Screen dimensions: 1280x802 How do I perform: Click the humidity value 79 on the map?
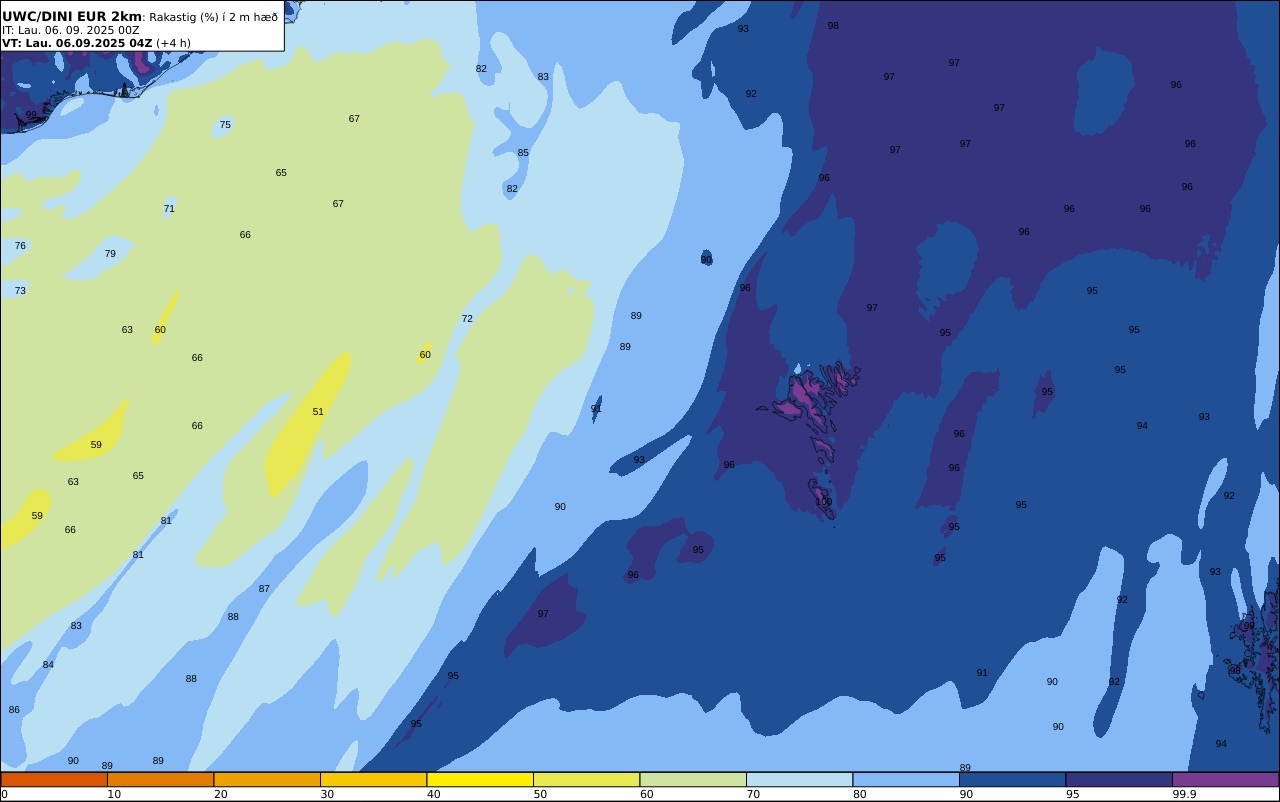coord(110,254)
